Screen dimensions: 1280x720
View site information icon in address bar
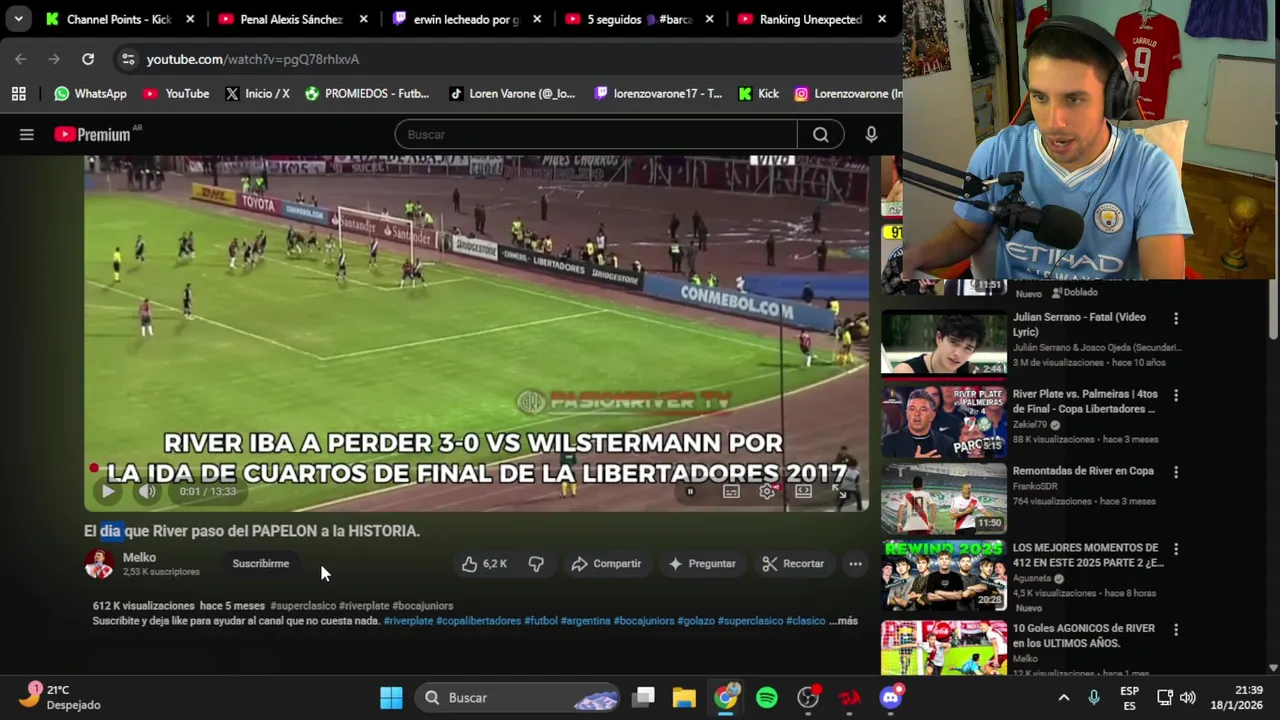[128, 59]
